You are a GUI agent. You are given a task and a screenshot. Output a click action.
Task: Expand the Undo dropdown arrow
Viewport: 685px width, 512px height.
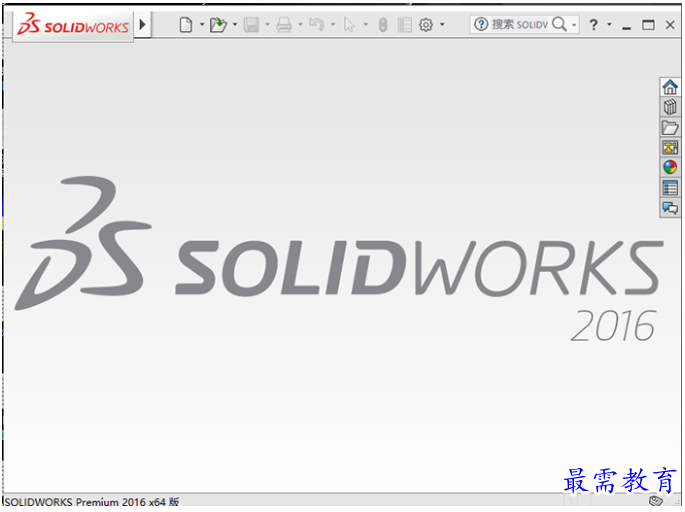pyautogui.click(x=333, y=25)
